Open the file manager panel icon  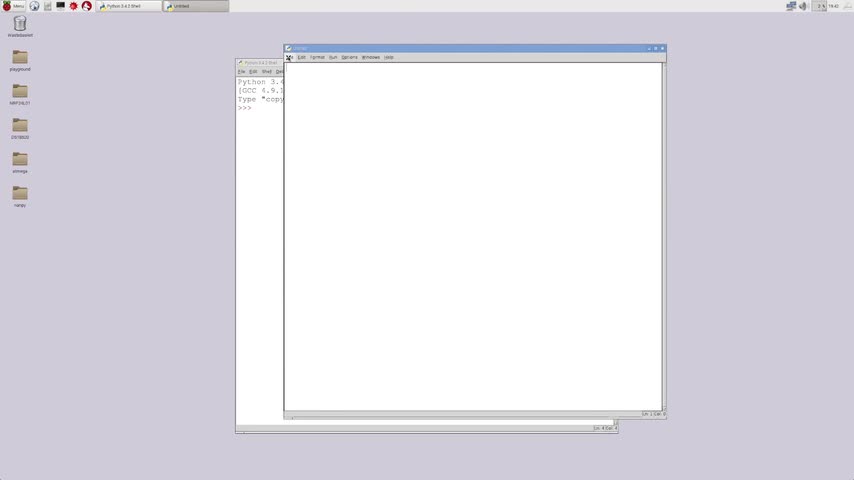(47, 6)
